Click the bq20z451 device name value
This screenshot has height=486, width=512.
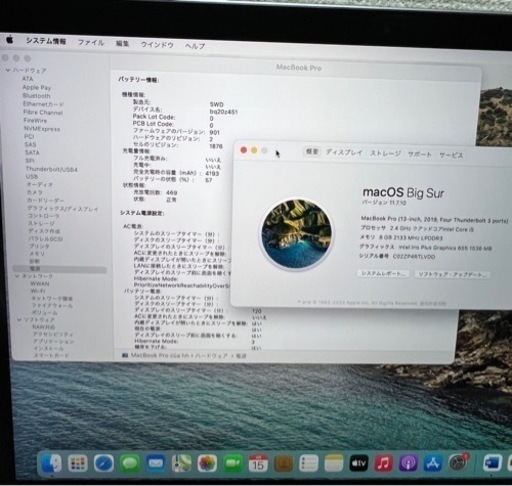point(224,112)
